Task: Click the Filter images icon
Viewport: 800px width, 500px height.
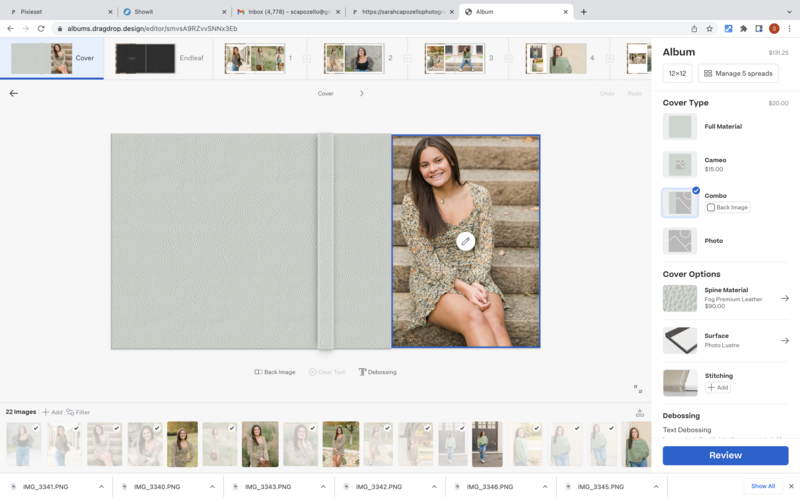Action: click(x=71, y=412)
